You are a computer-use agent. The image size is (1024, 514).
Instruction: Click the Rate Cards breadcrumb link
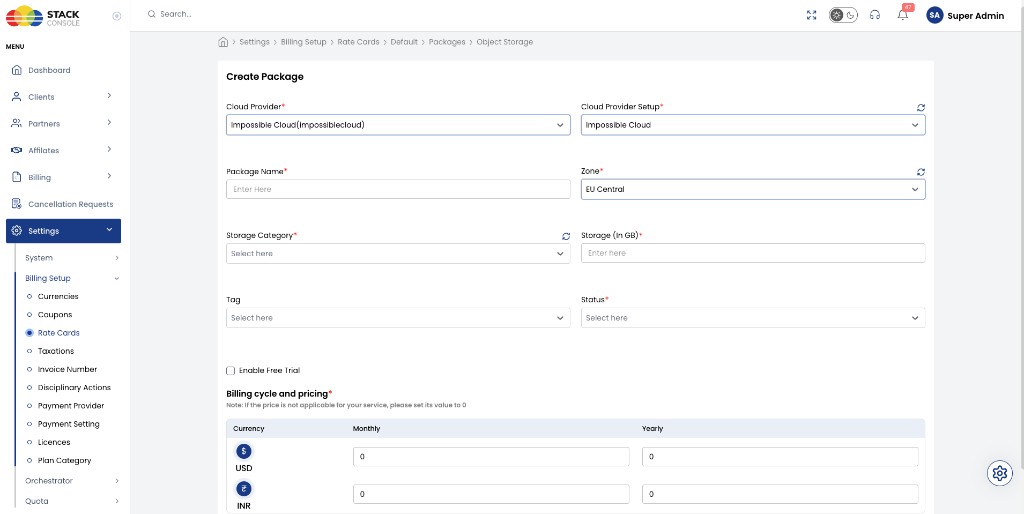[359, 42]
